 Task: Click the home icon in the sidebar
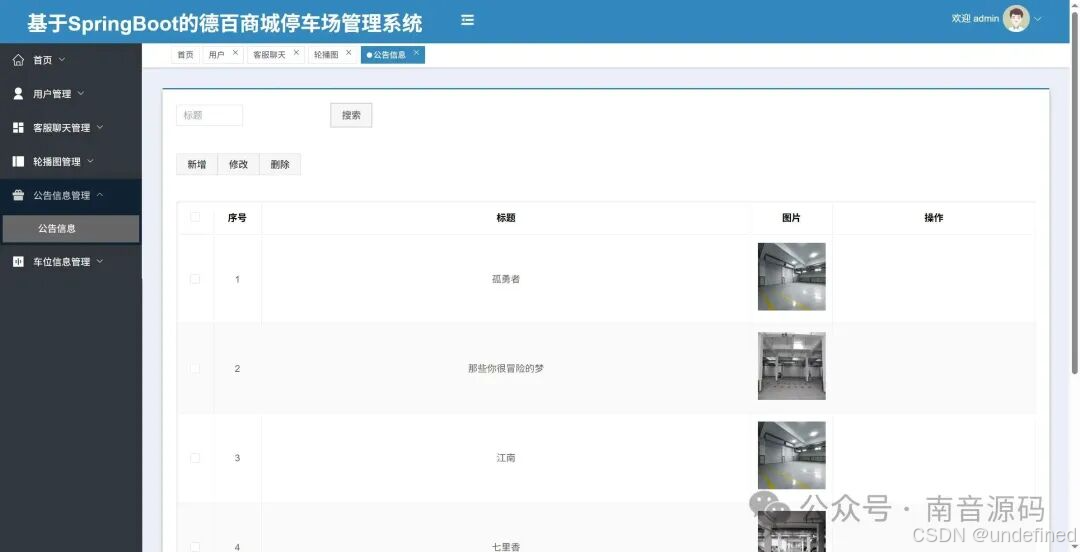tap(19, 60)
